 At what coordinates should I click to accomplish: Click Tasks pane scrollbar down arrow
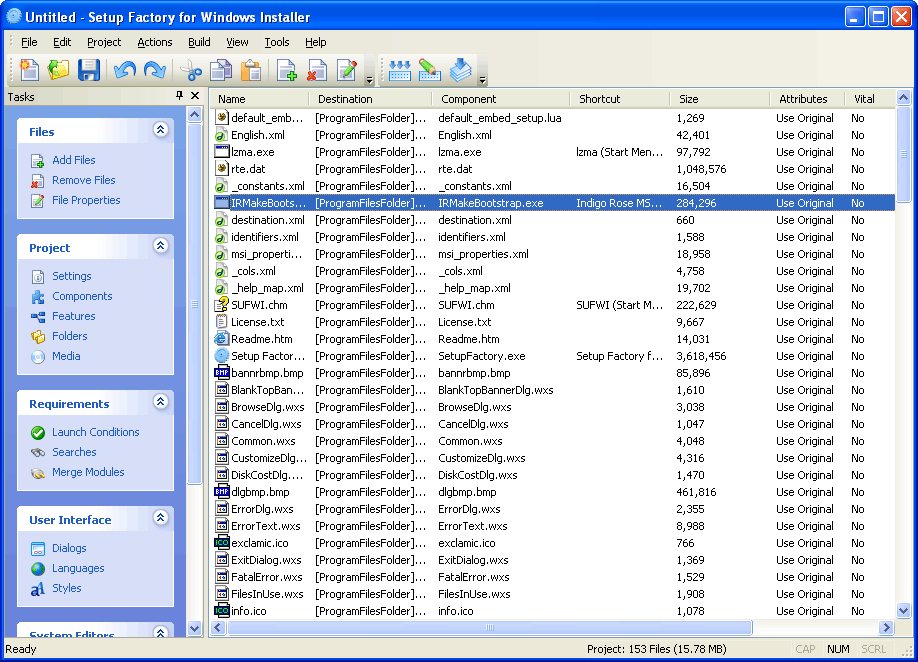(x=195, y=629)
